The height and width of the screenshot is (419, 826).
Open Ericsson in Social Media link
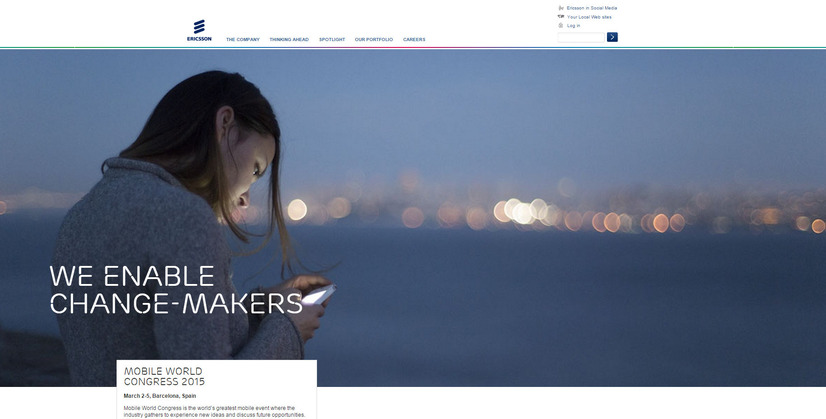coord(592,8)
